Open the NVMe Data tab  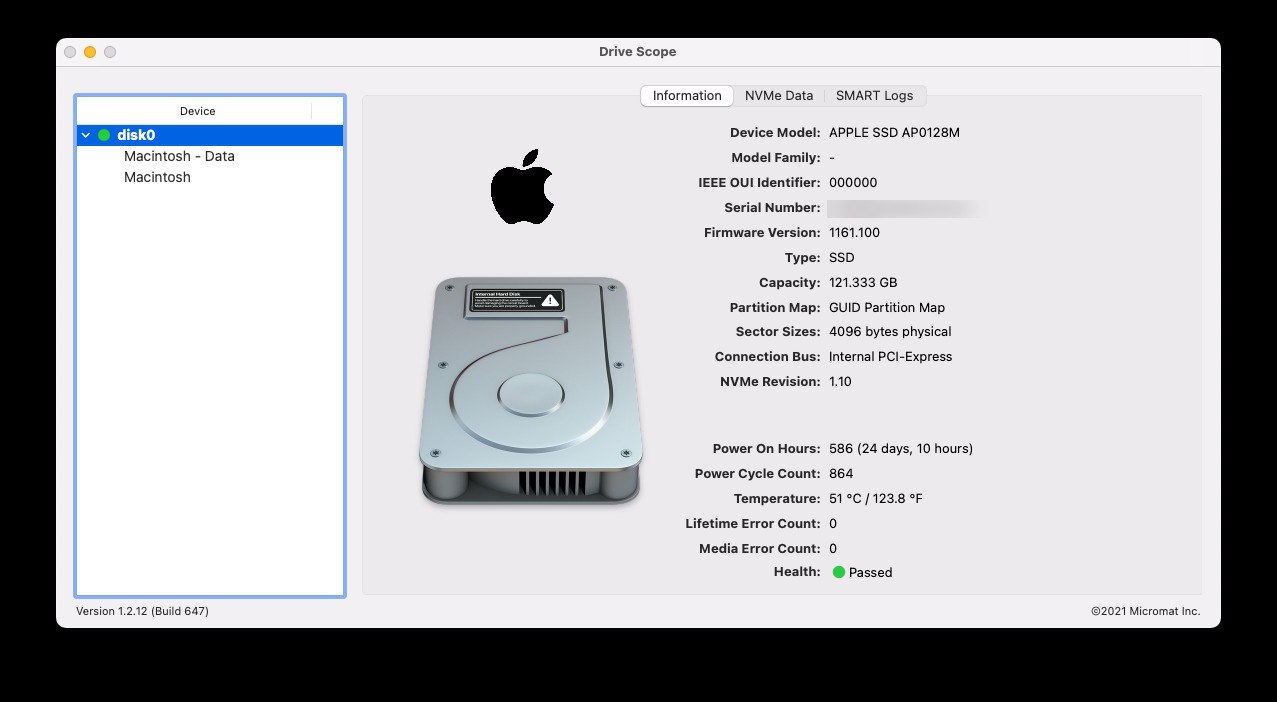click(779, 96)
